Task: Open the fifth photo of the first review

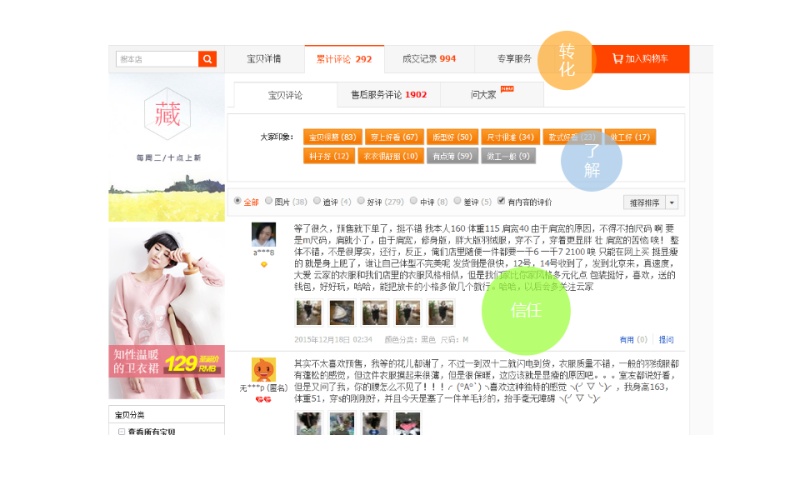Action: (x=441, y=312)
